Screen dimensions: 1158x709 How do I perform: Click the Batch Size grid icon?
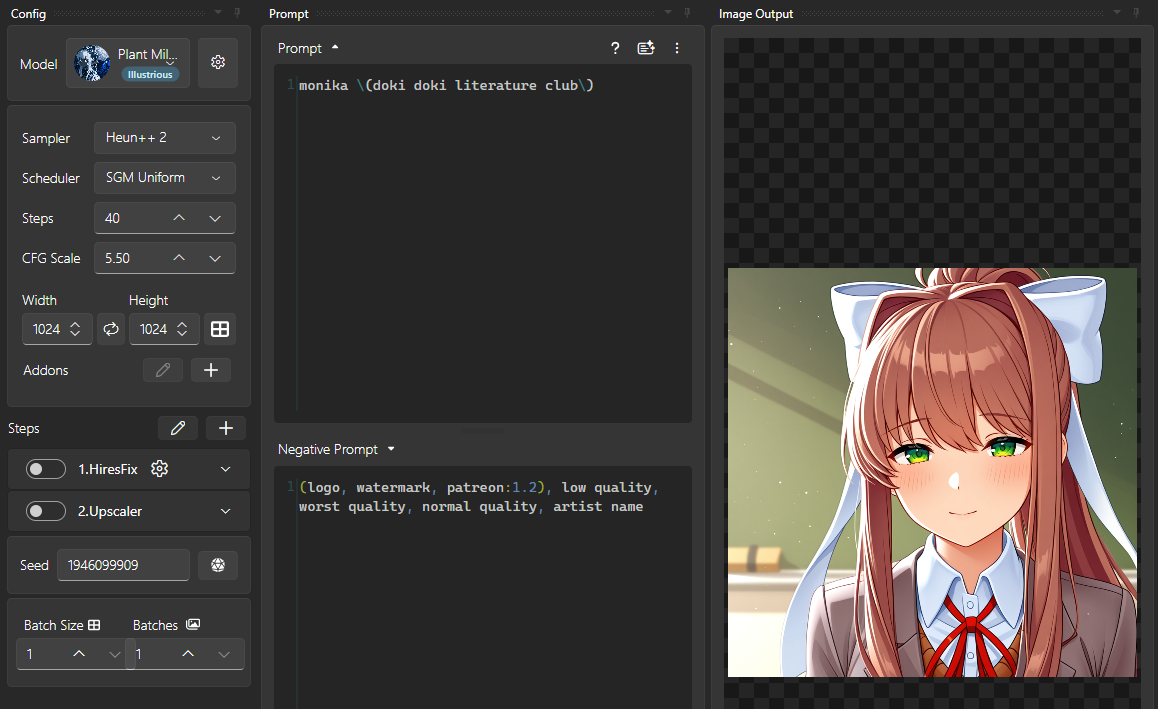(94, 625)
